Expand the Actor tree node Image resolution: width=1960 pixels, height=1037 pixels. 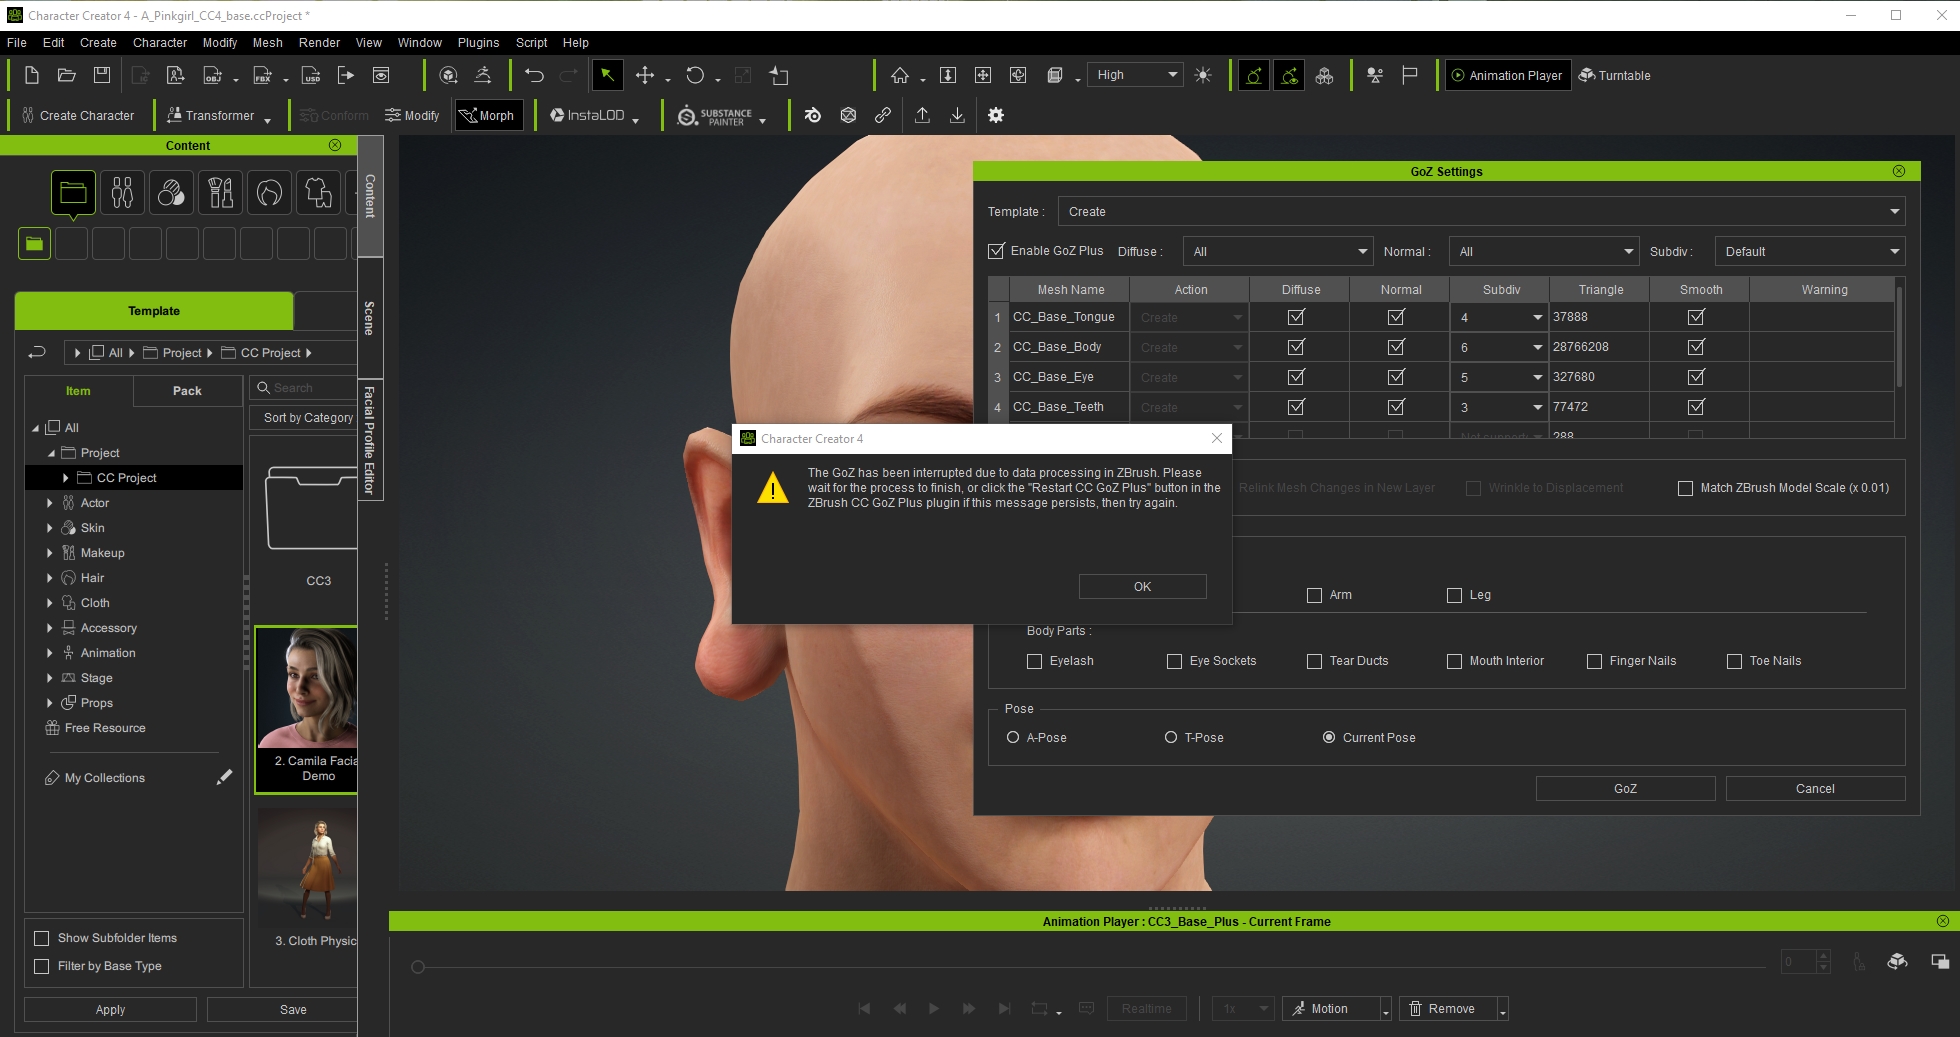pyautogui.click(x=49, y=503)
